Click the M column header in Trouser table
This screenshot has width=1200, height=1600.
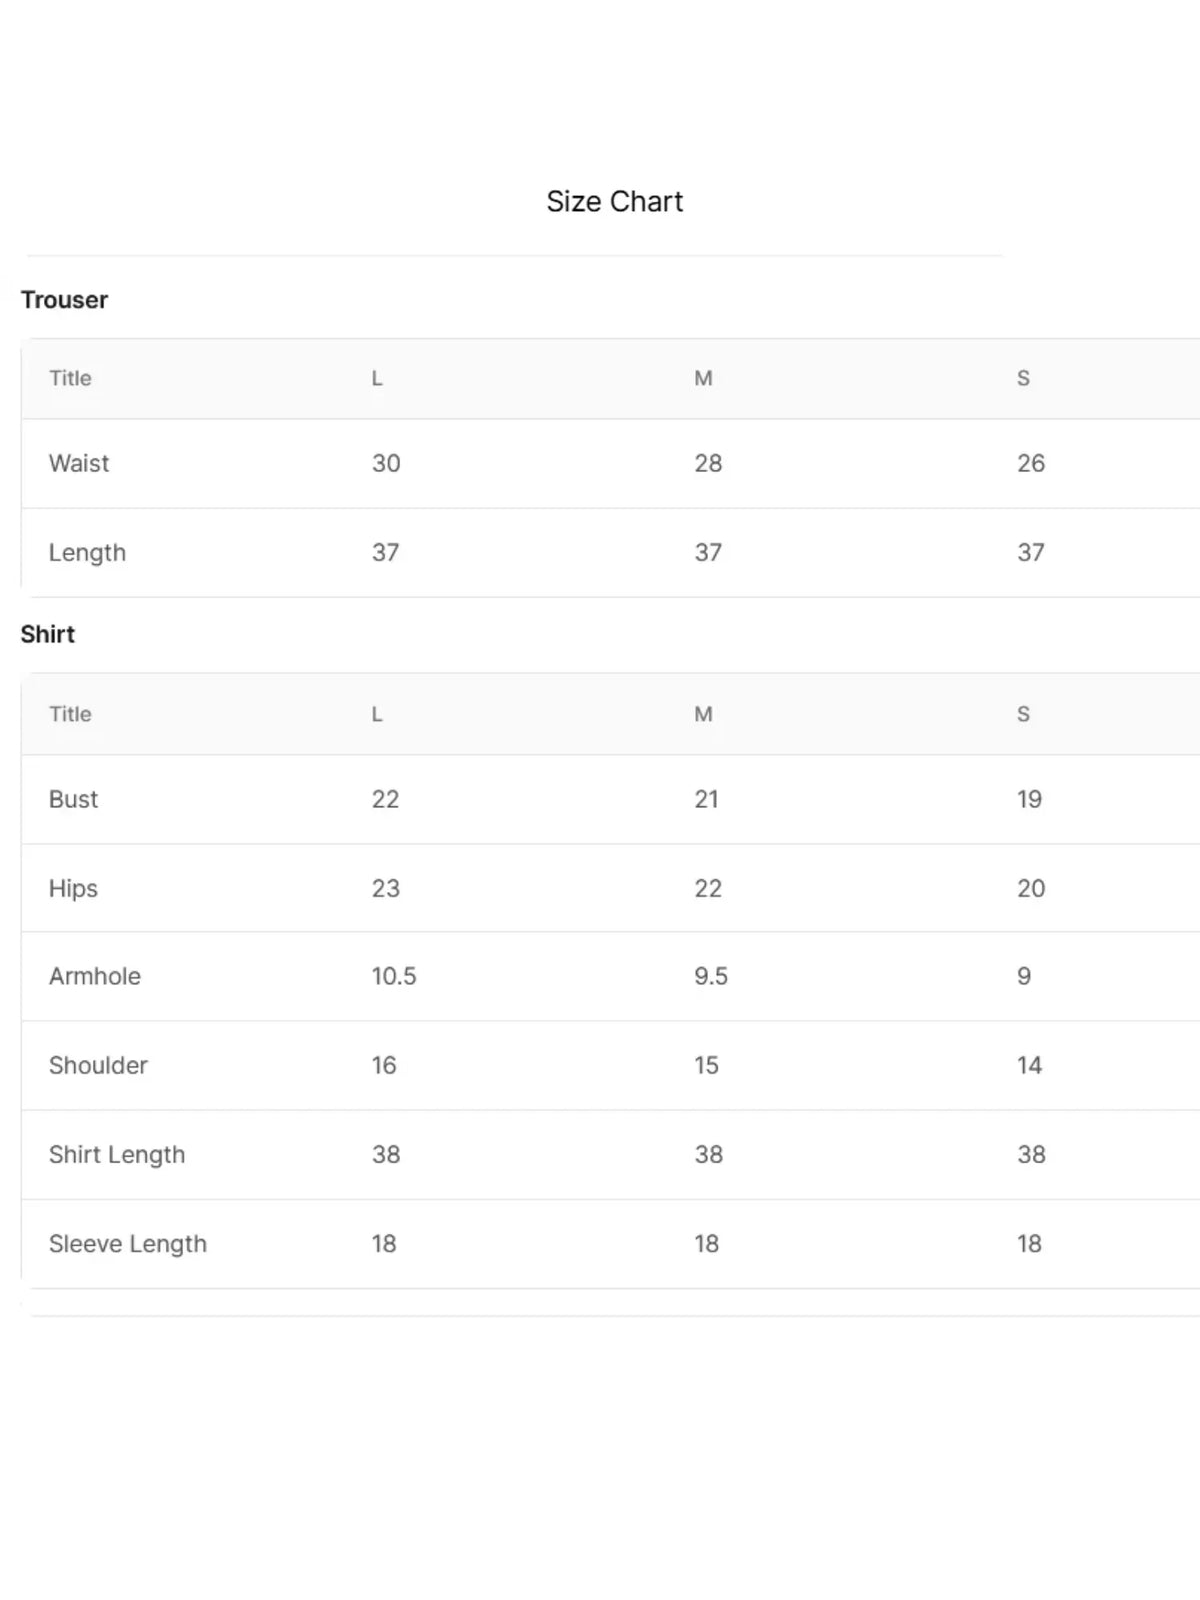click(703, 378)
